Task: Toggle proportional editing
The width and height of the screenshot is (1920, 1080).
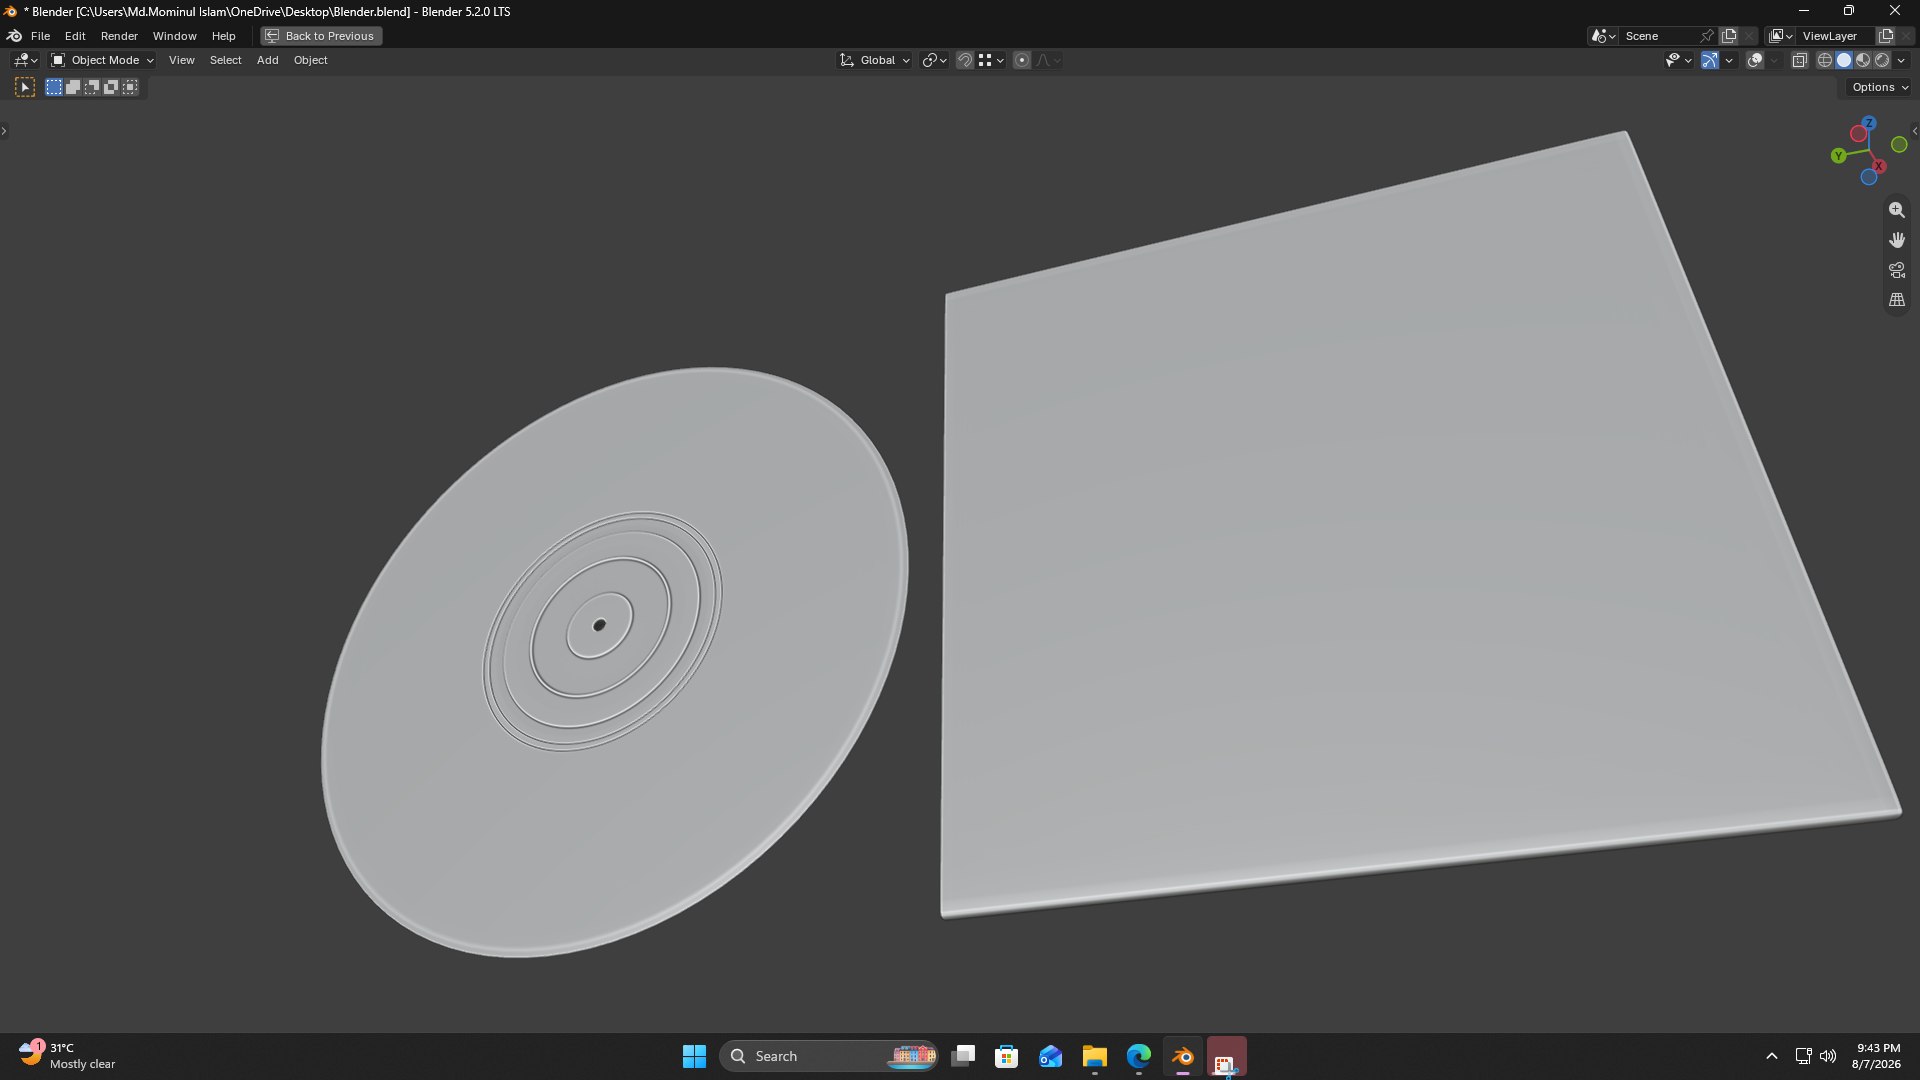Action: pyautogui.click(x=1022, y=61)
